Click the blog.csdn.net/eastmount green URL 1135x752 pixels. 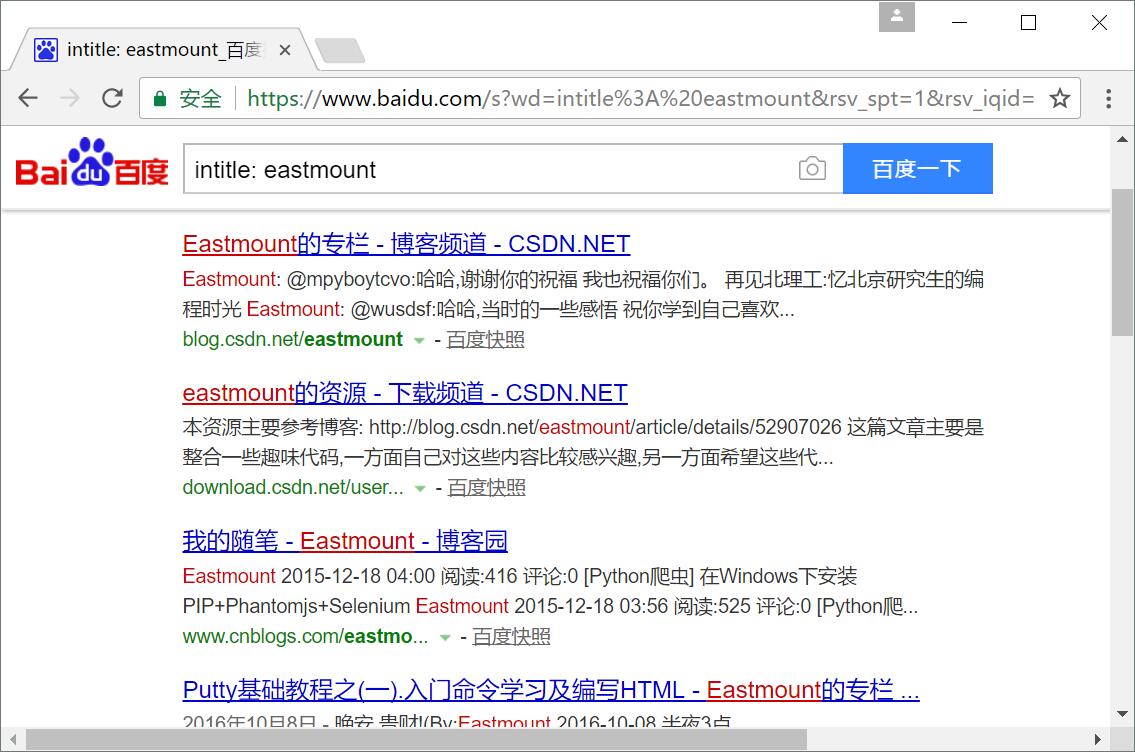tap(292, 339)
